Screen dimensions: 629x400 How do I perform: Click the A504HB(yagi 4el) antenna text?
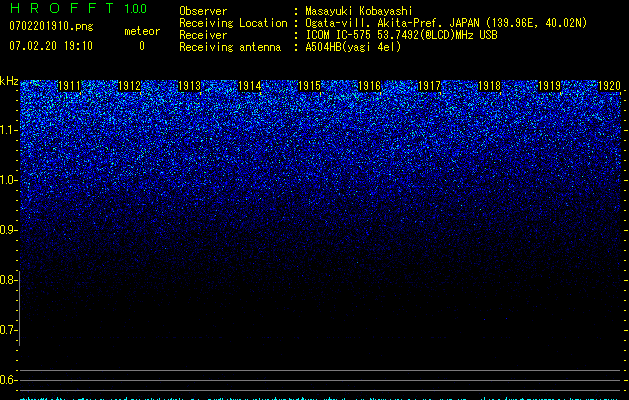[x=353, y=47]
